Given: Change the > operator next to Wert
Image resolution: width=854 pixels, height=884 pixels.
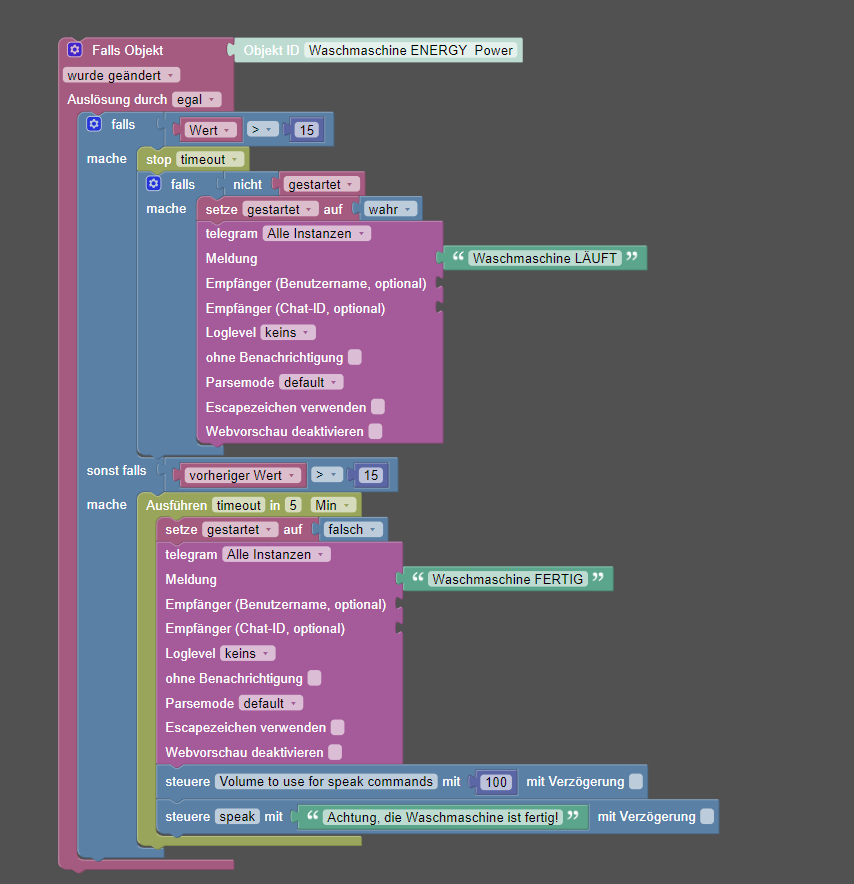Looking at the screenshot, I should [263, 130].
